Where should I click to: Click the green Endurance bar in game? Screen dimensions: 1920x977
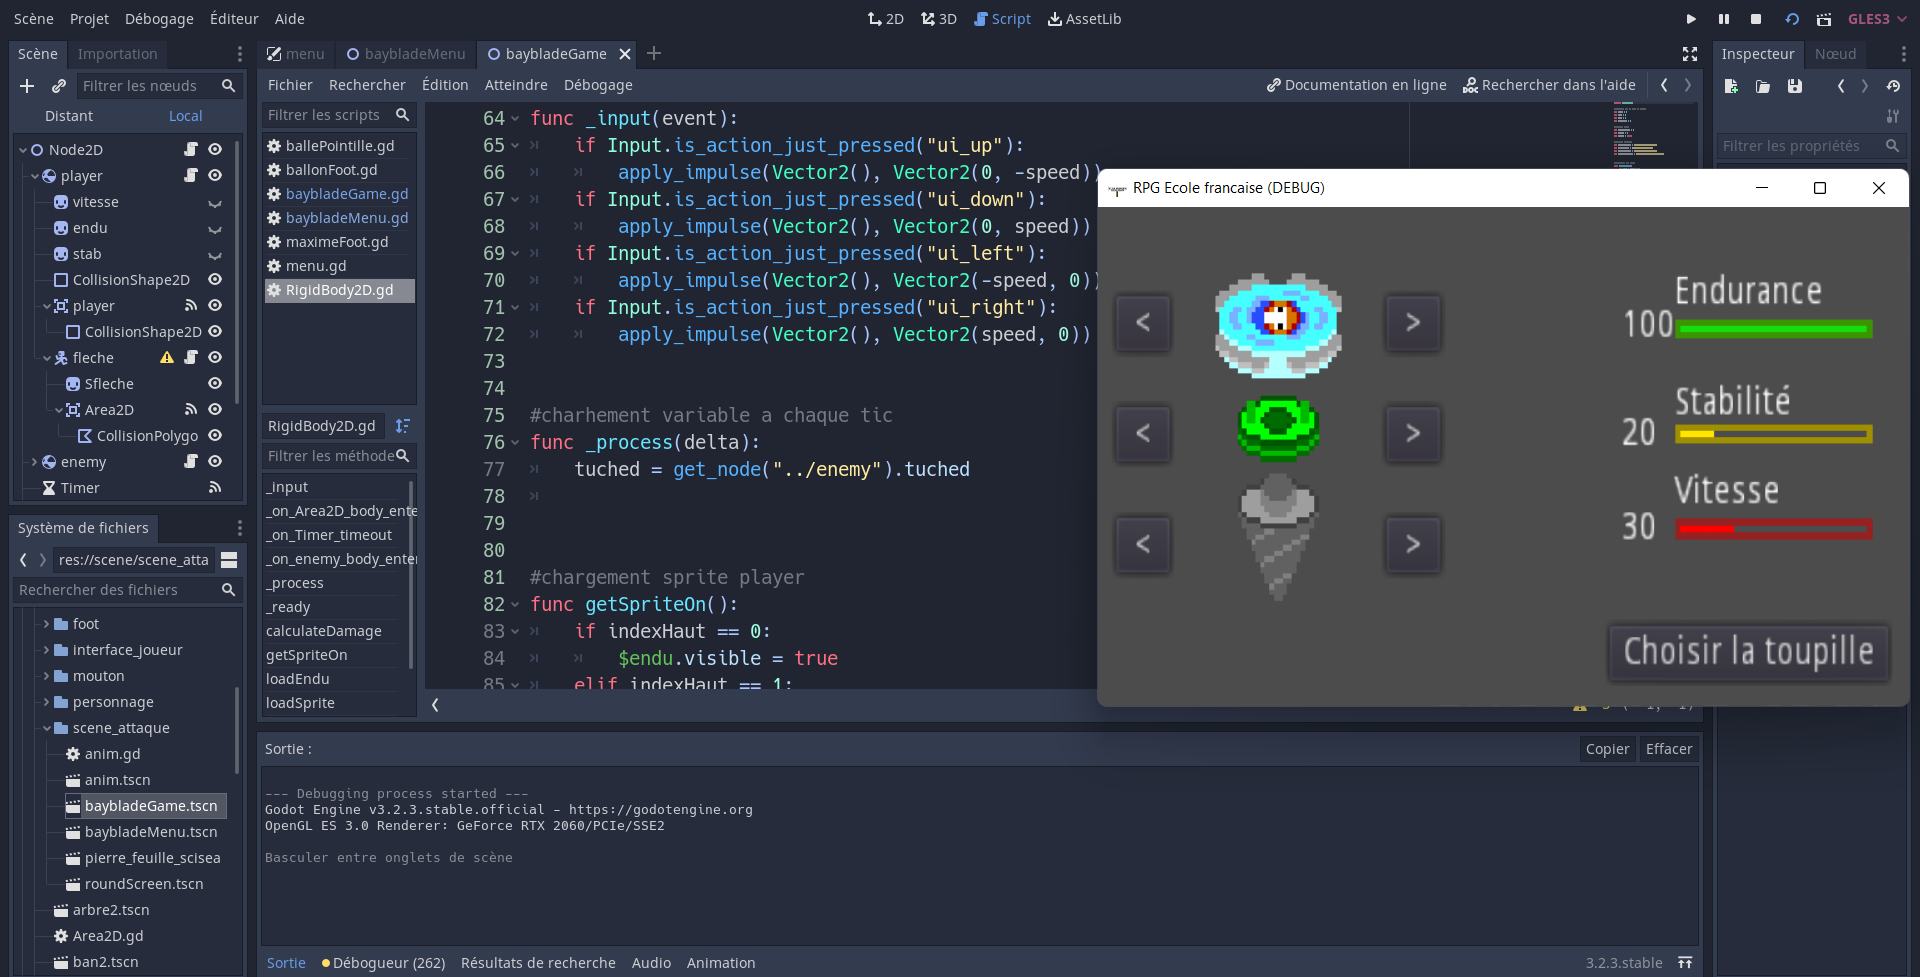coord(1774,328)
